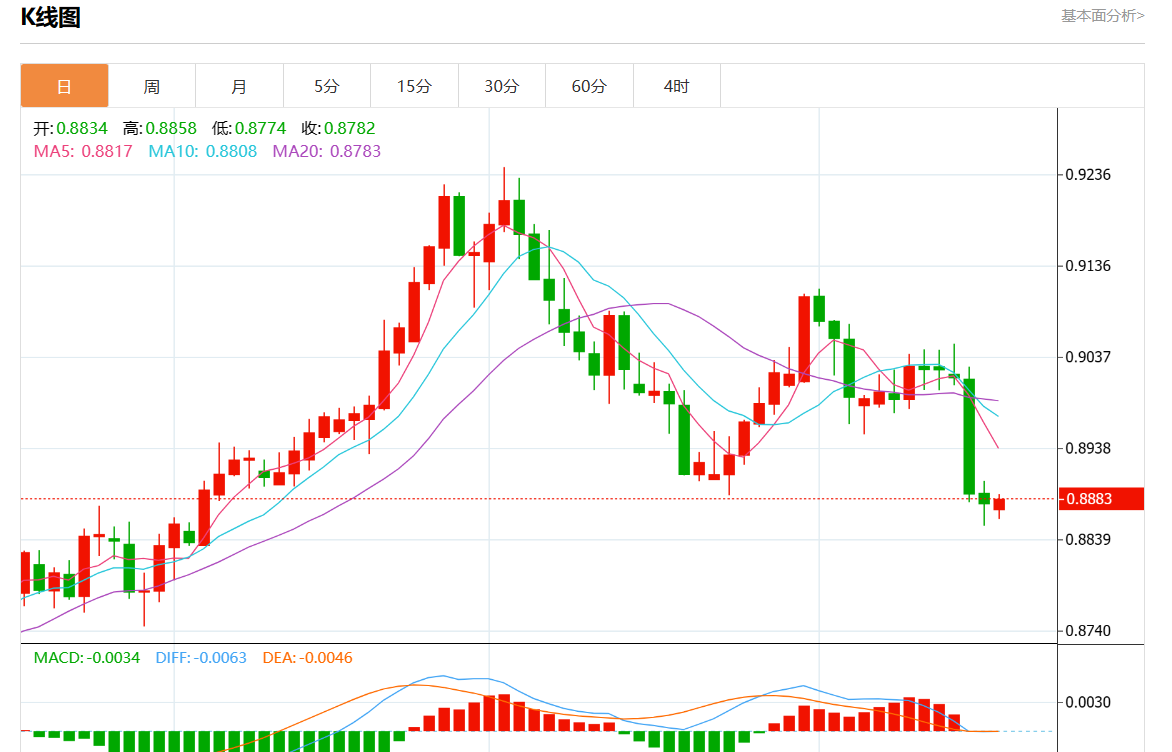Open the 5分 interval tab
The height and width of the screenshot is (752, 1172).
point(327,86)
